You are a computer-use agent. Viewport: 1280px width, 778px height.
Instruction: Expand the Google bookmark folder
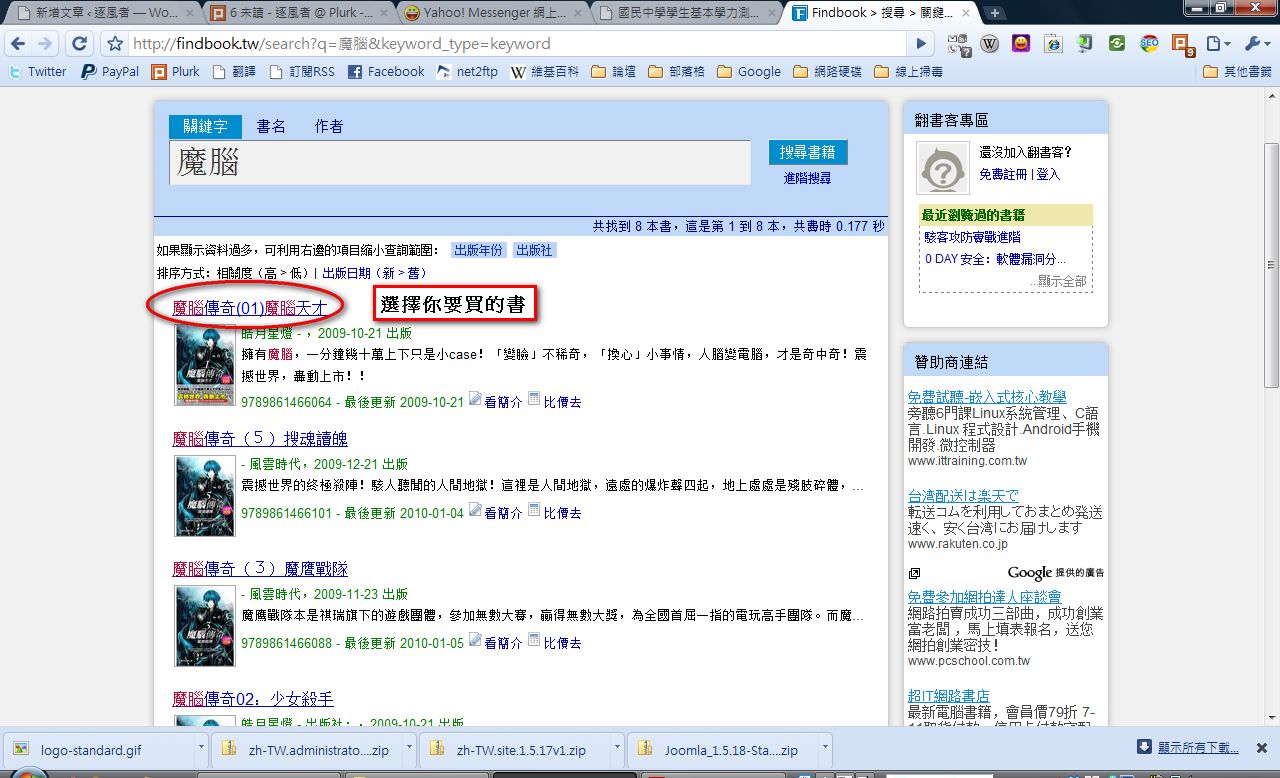(x=749, y=72)
